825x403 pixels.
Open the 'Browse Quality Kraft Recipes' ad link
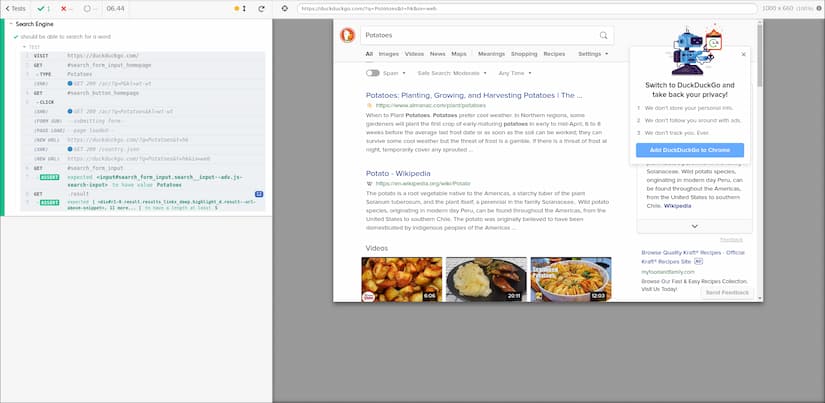[693, 257]
